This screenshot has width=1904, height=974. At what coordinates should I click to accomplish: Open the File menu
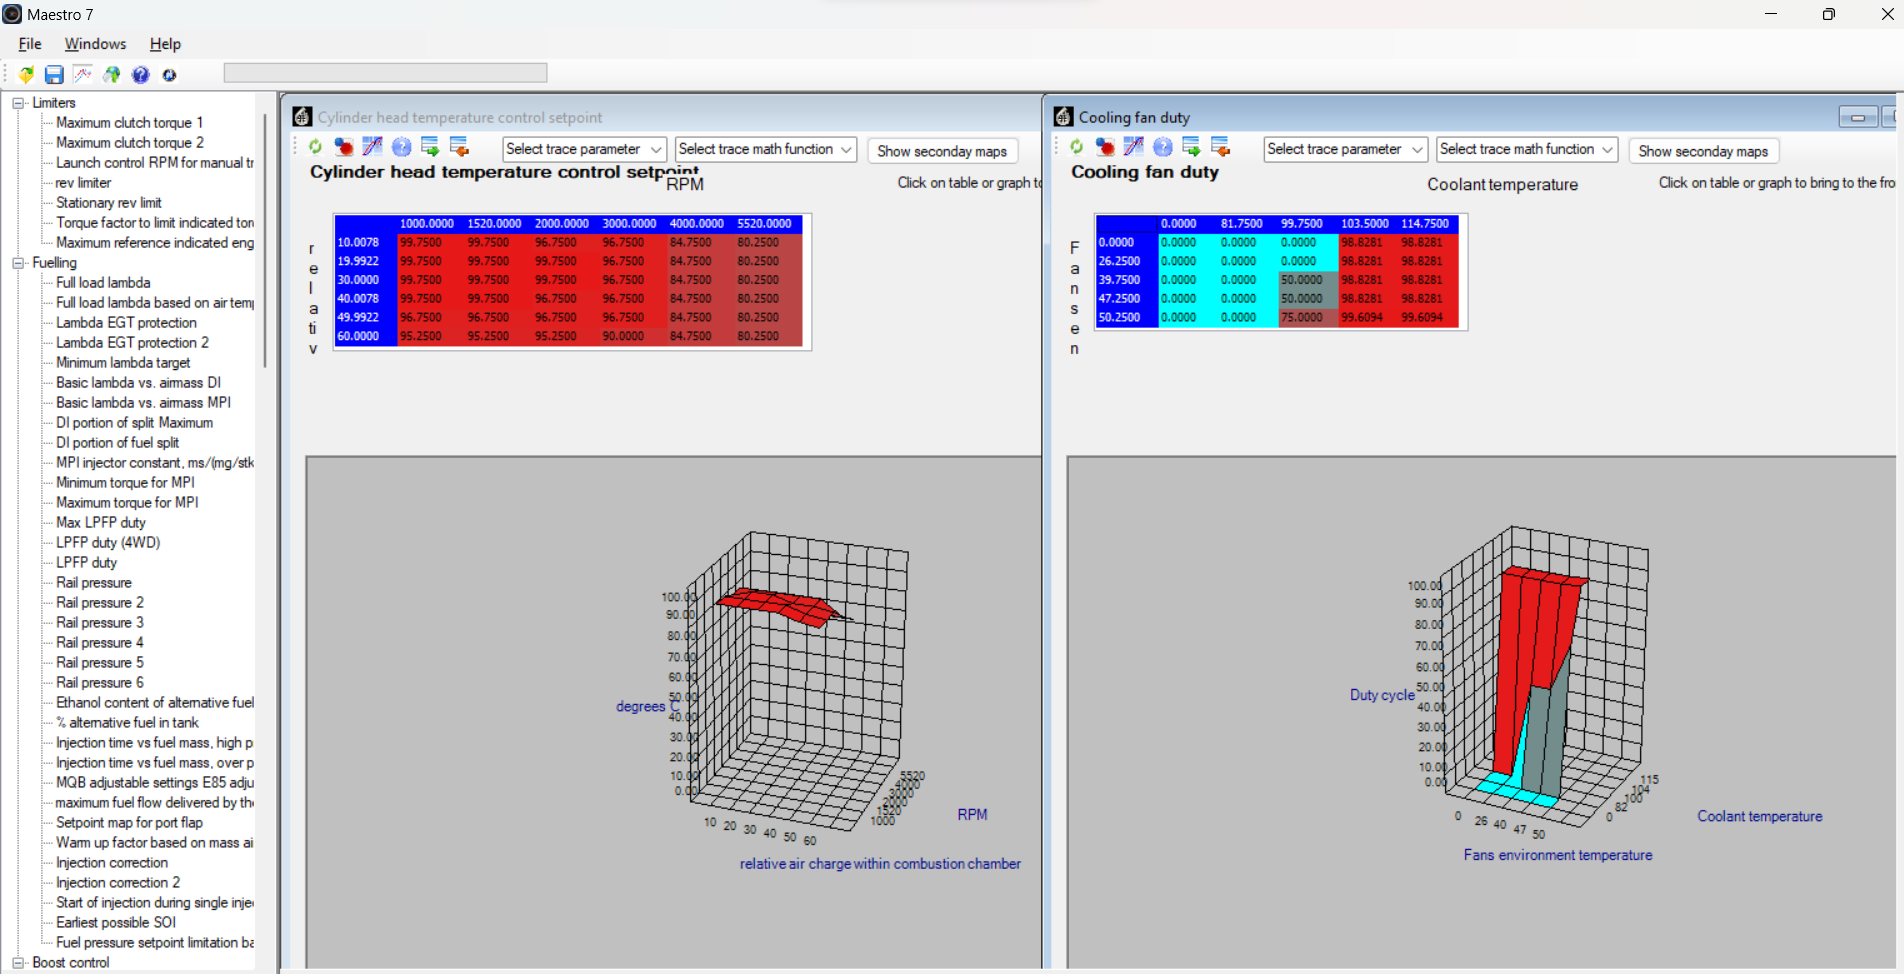tap(30, 44)
